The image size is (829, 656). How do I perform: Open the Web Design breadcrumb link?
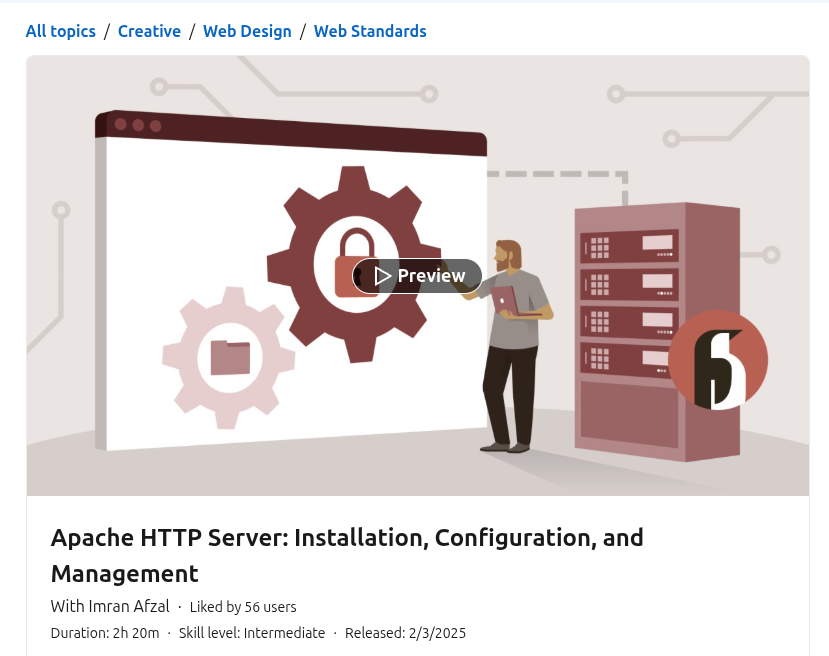click(x=247, y=31)
